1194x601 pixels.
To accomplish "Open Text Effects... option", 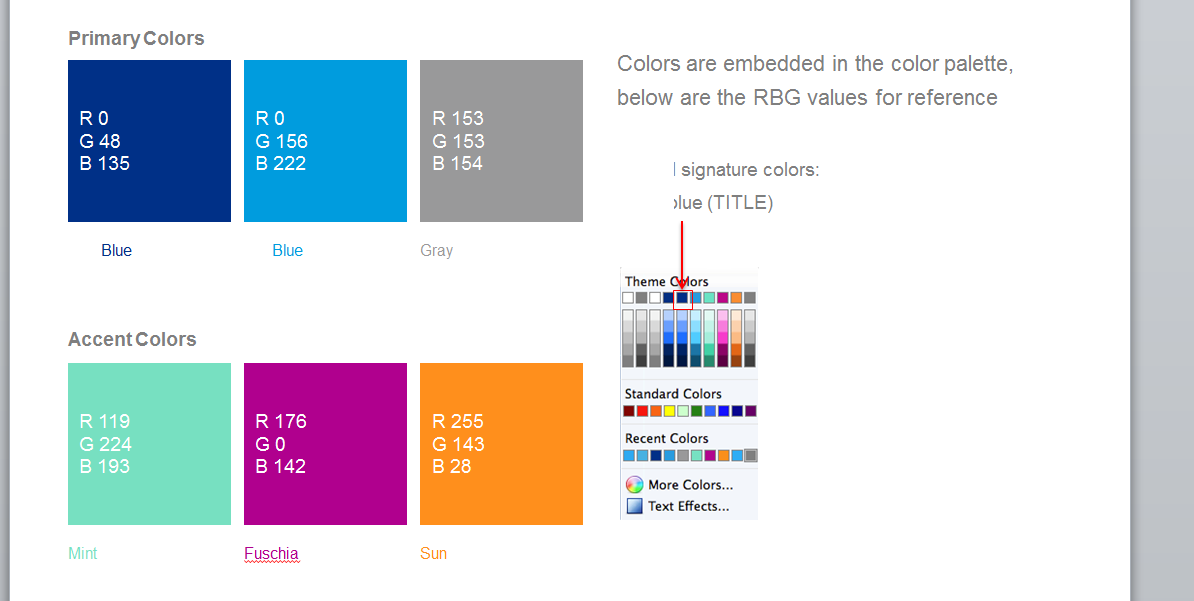I will click(x=688, y=506).
